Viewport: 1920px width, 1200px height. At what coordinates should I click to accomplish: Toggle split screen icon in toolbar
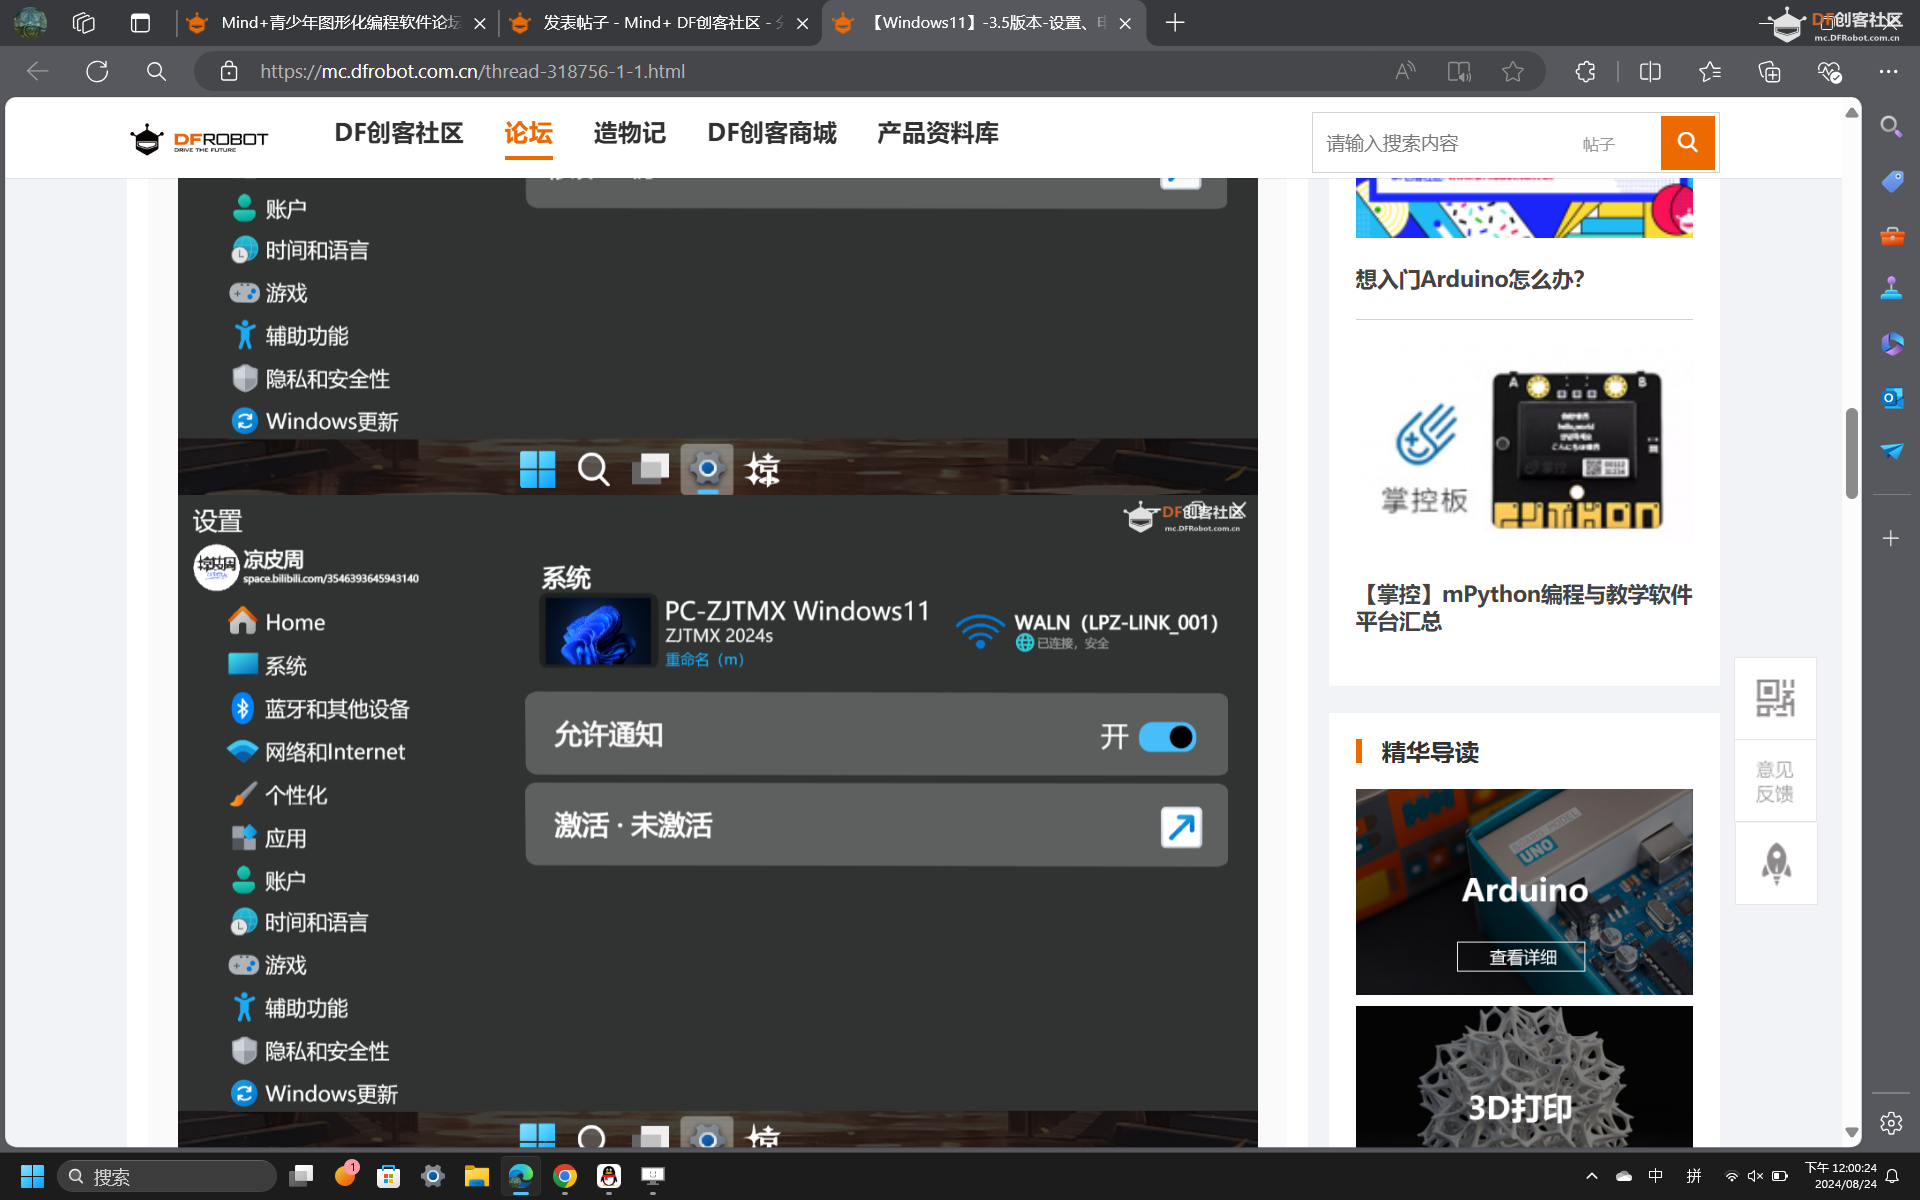tap(1650, 71)
